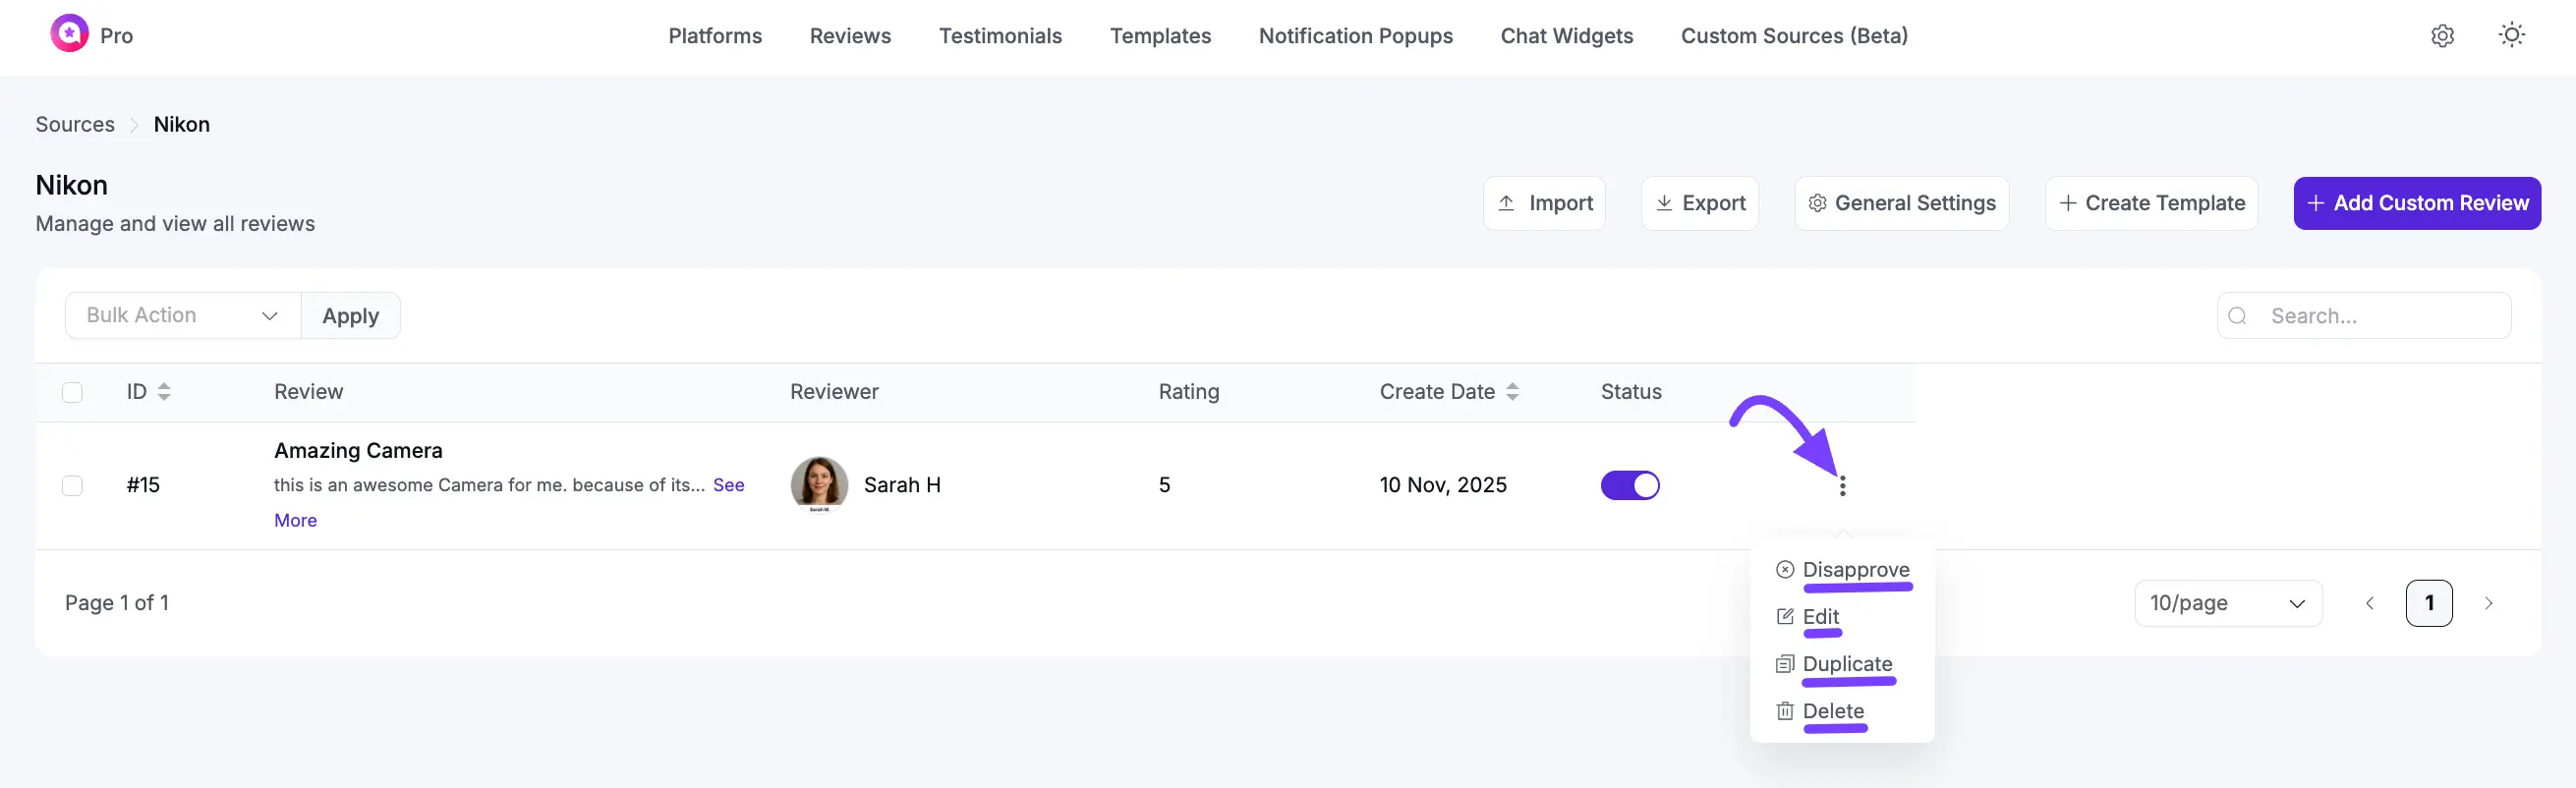2576x788 pixels.
Task: Go to the previous page arrow
Action: pyautogui.click(x=2369, y=603)
